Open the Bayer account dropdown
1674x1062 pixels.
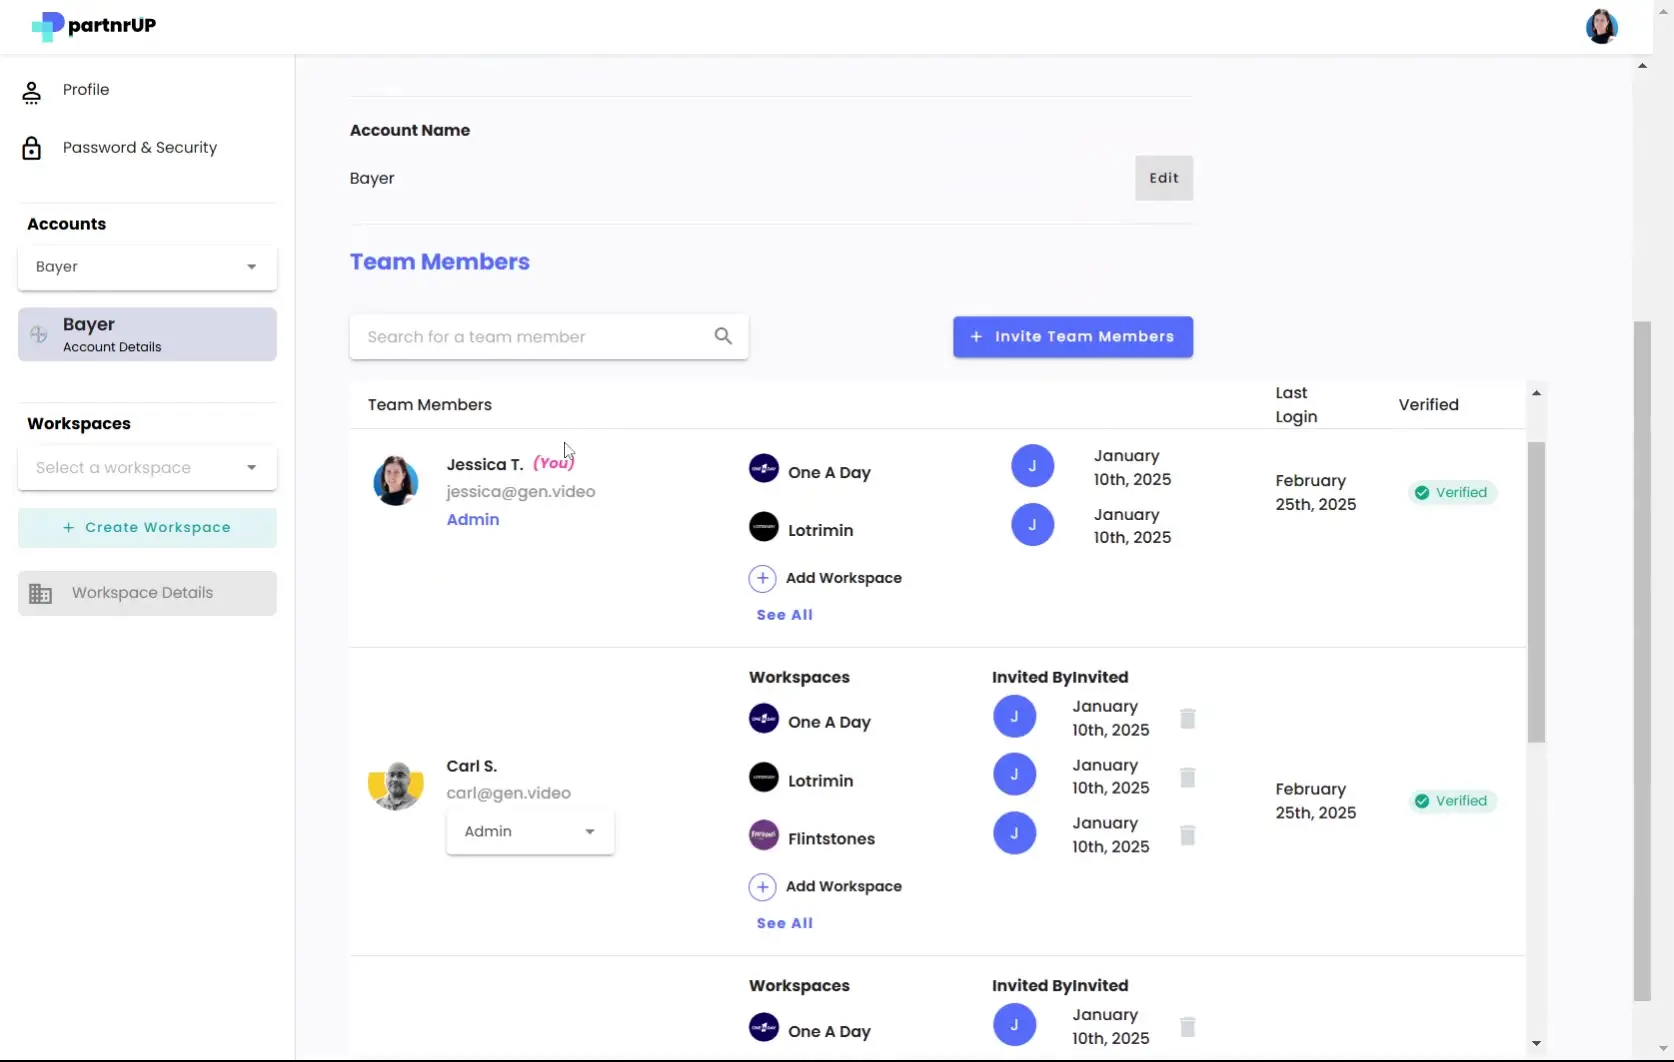point(146,267)
